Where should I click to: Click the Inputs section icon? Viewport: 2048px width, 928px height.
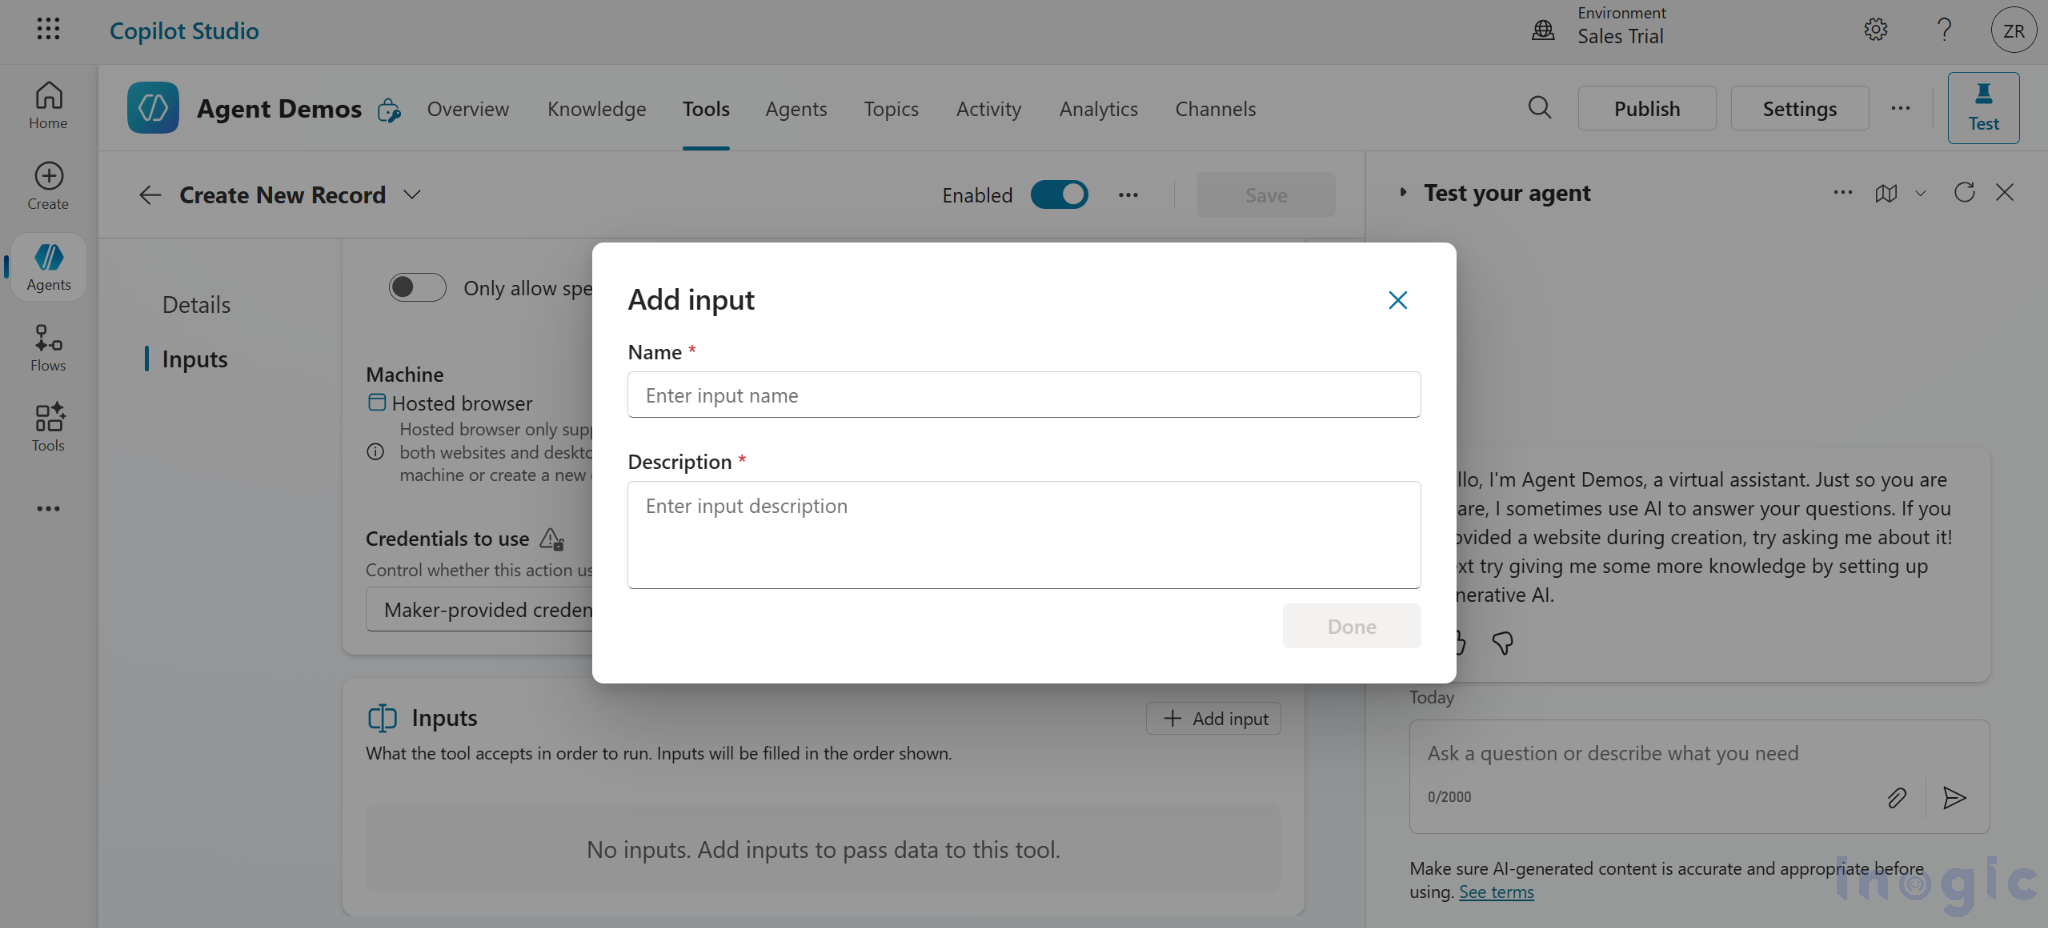(382, 718)
